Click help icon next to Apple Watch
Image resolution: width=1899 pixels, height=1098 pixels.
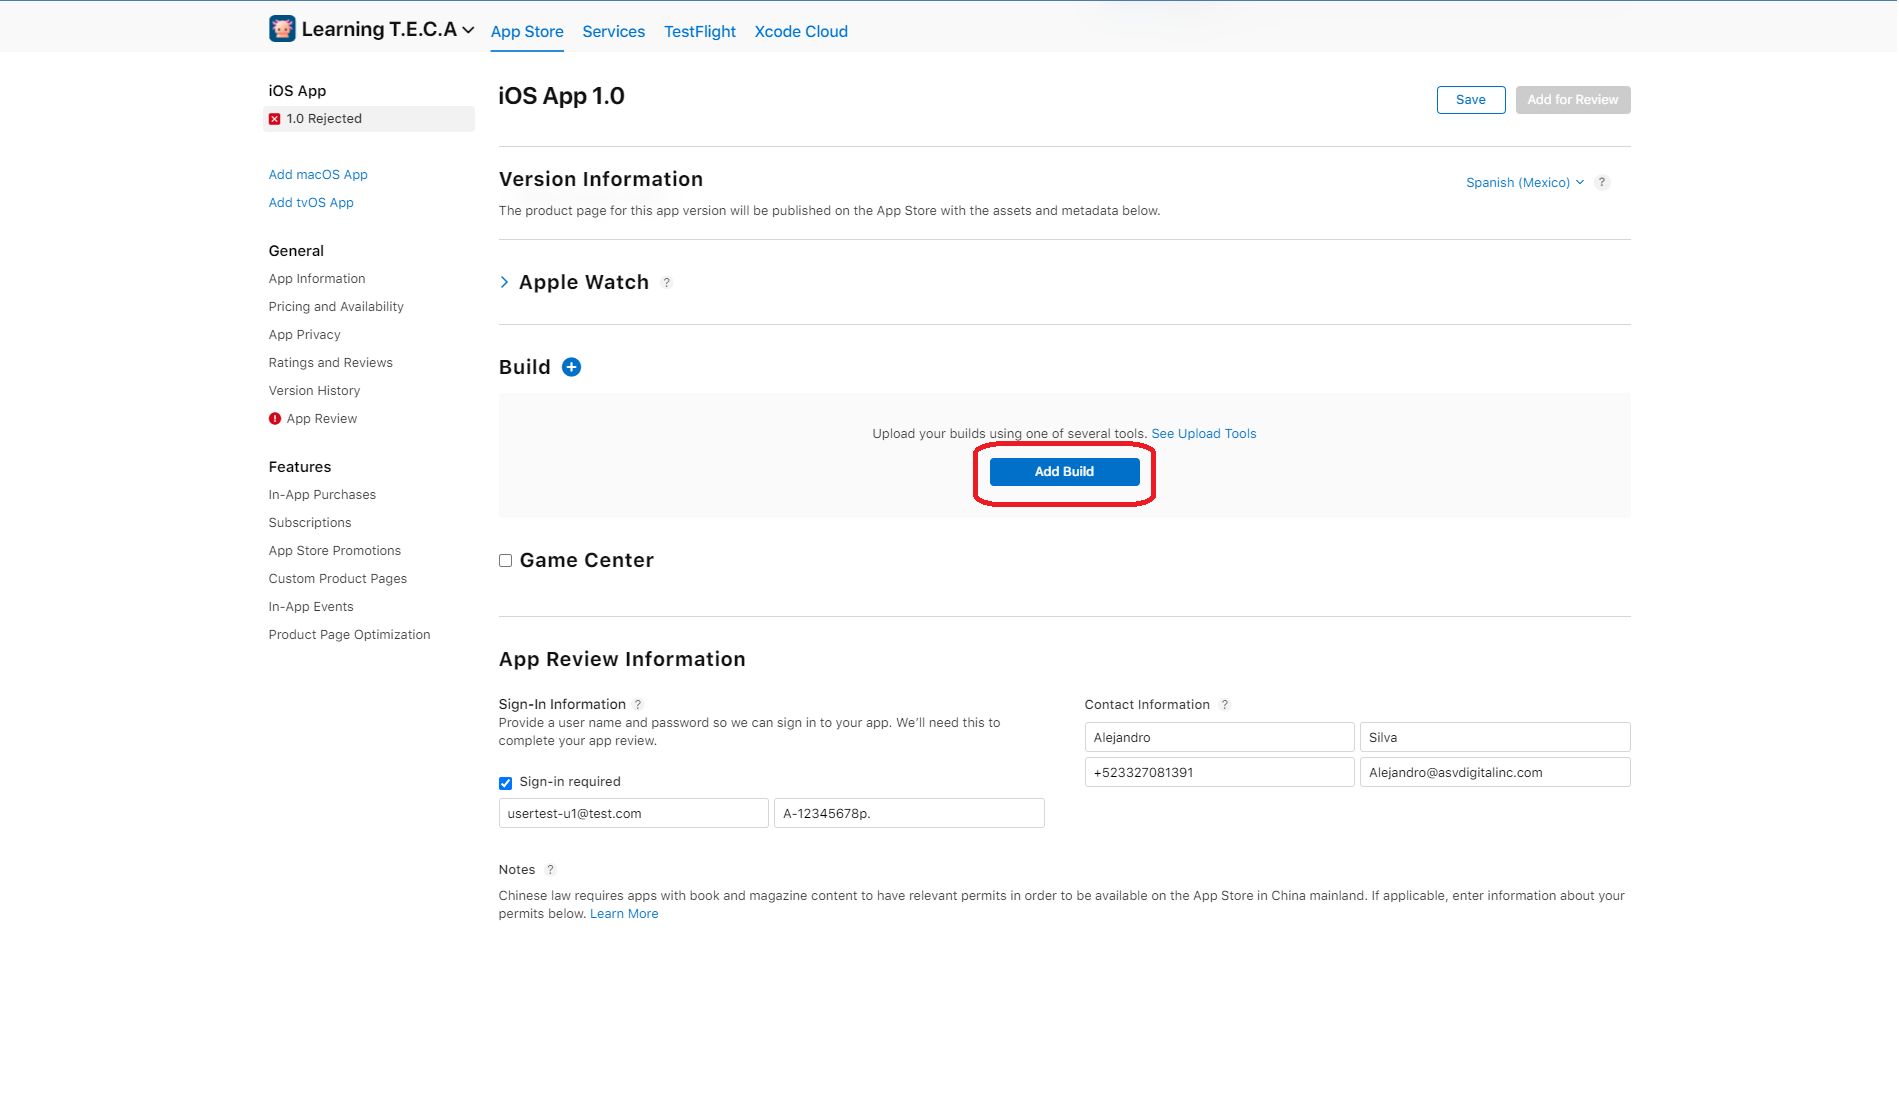click(667, 283)
